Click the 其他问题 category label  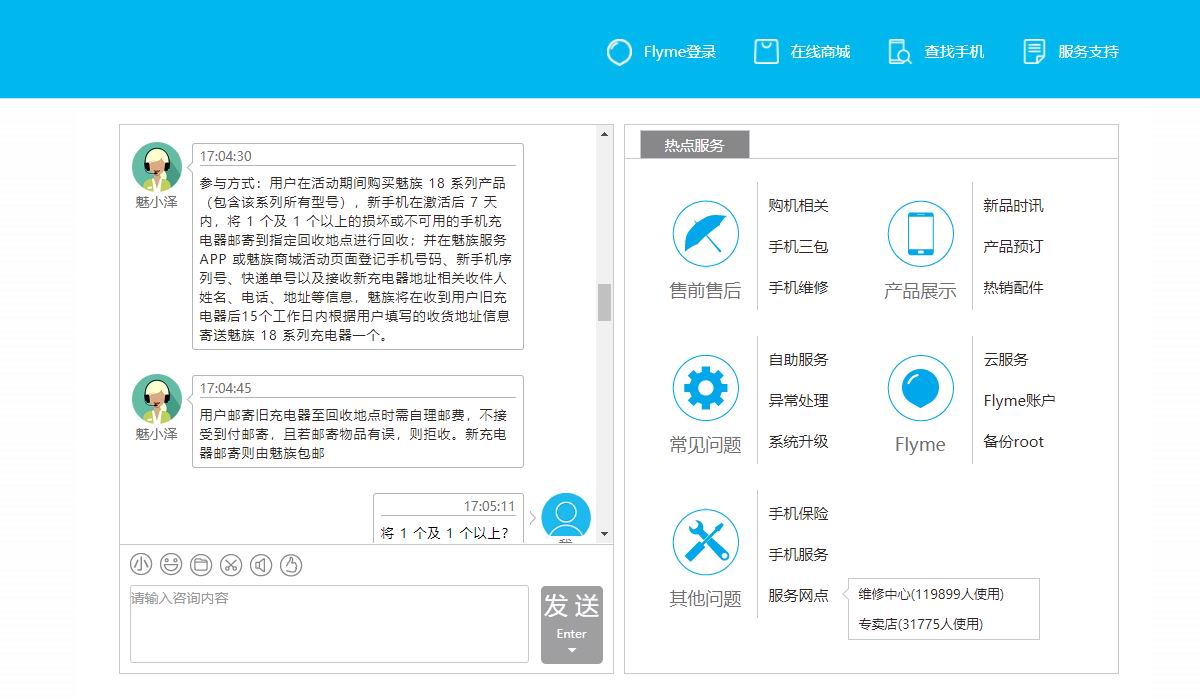(x=705, y=599)
